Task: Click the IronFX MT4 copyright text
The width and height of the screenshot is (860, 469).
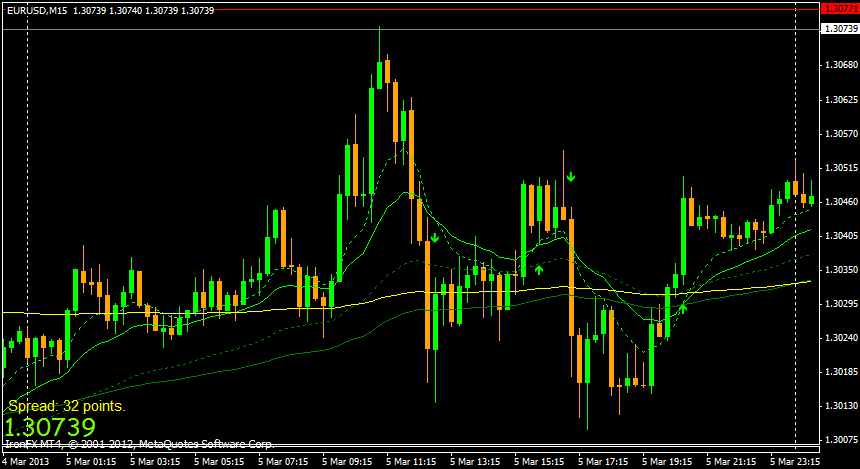Action: pos(139,442)
